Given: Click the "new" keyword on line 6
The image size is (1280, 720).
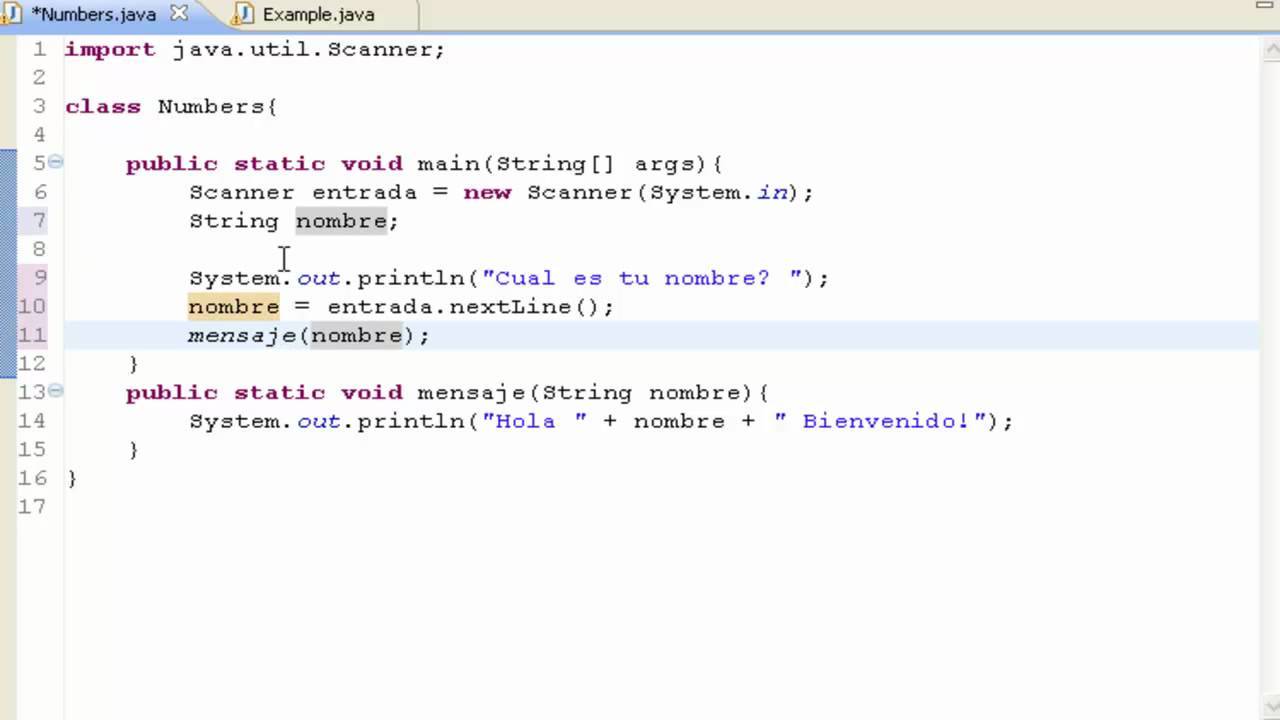Looking at the screenshot, I should [487, 193].
